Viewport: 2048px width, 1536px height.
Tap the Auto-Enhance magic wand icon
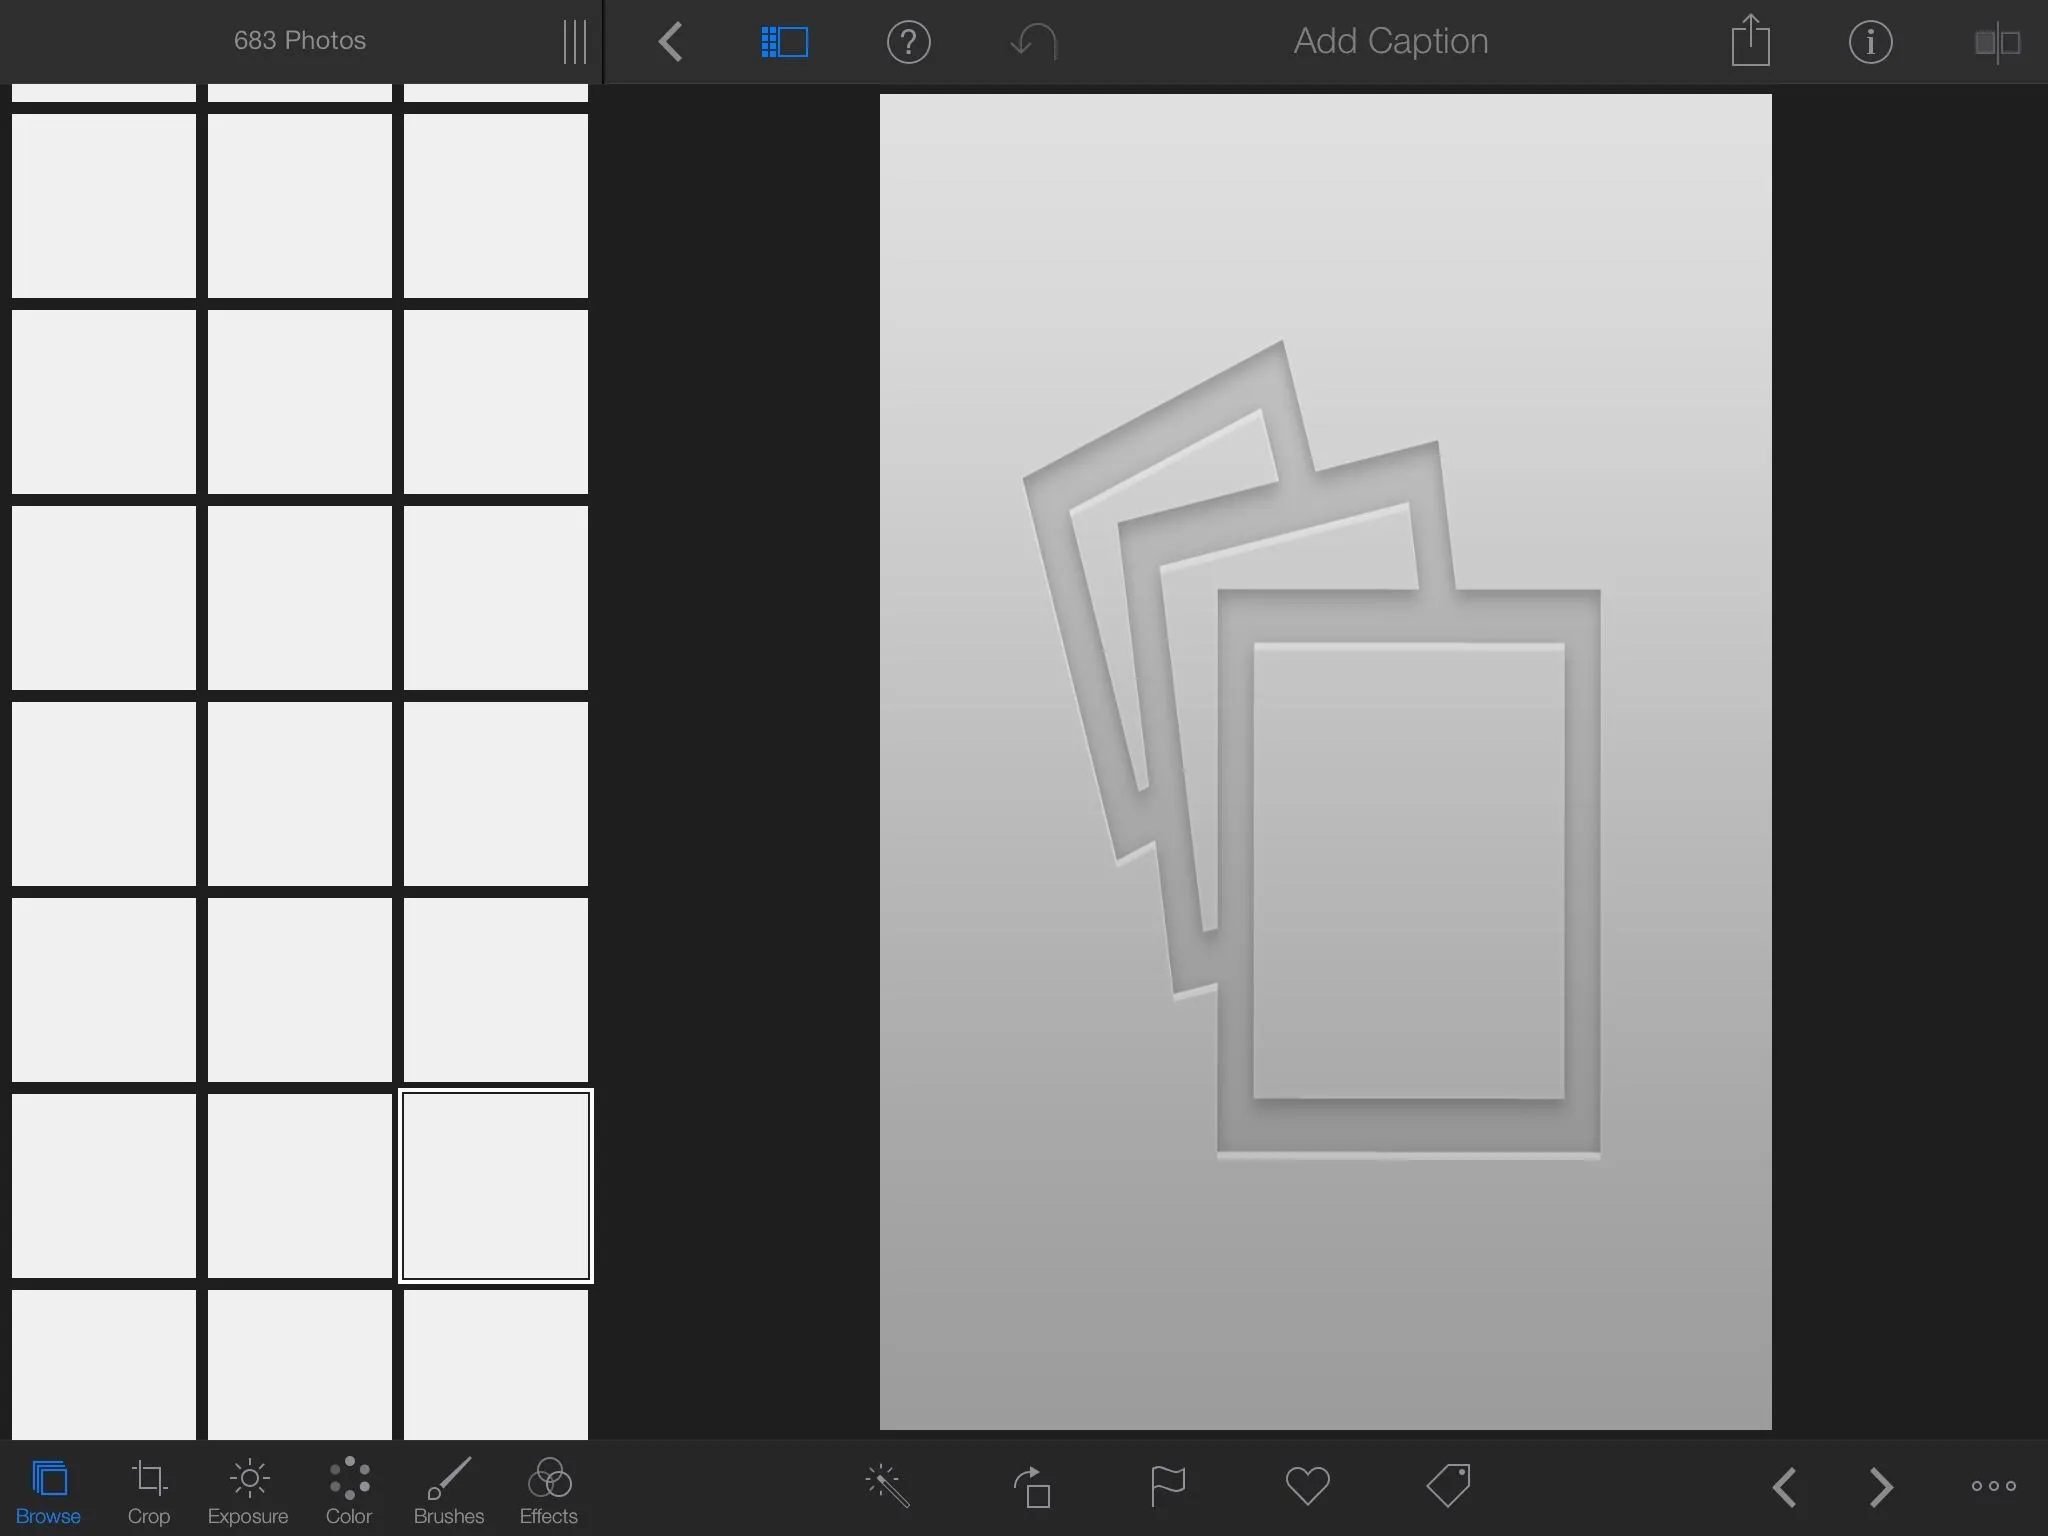887,1486
